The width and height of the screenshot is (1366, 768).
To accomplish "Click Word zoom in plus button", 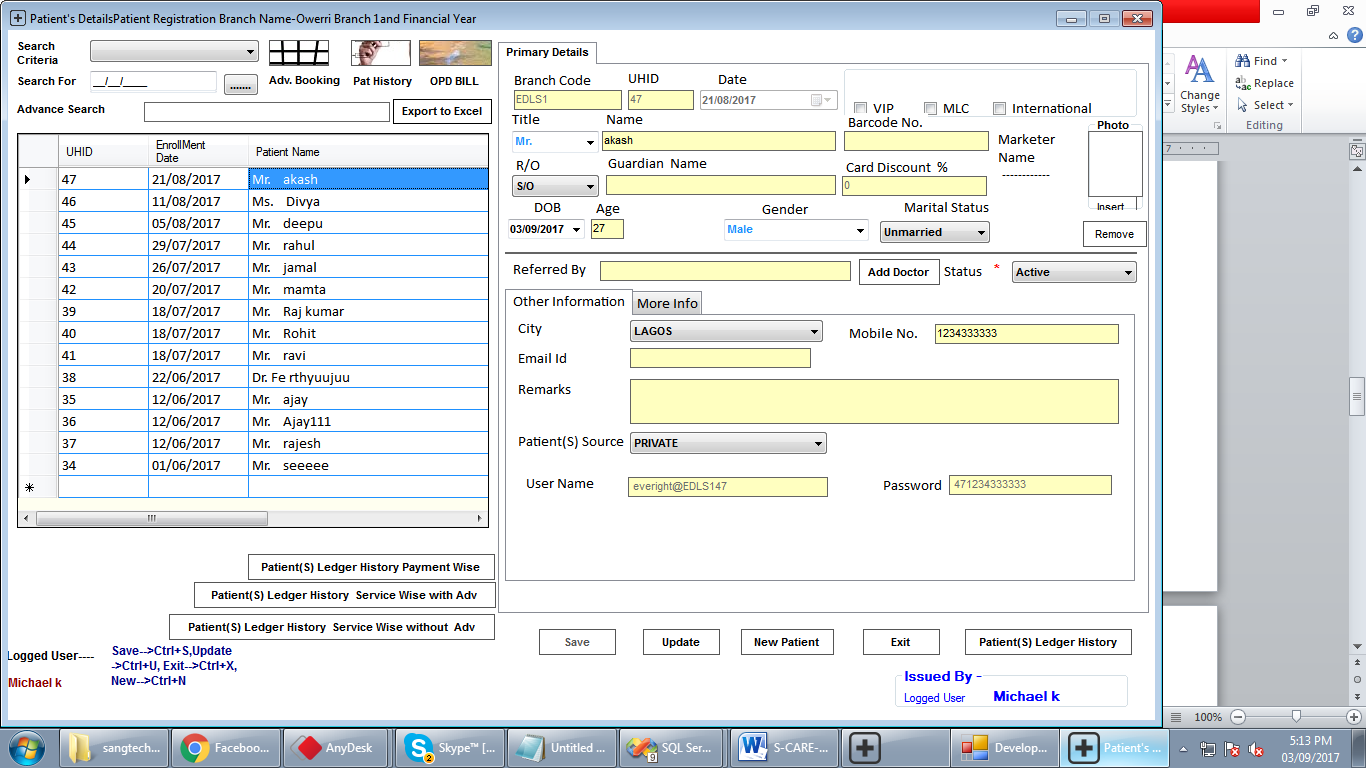I will coord(1354,717).
